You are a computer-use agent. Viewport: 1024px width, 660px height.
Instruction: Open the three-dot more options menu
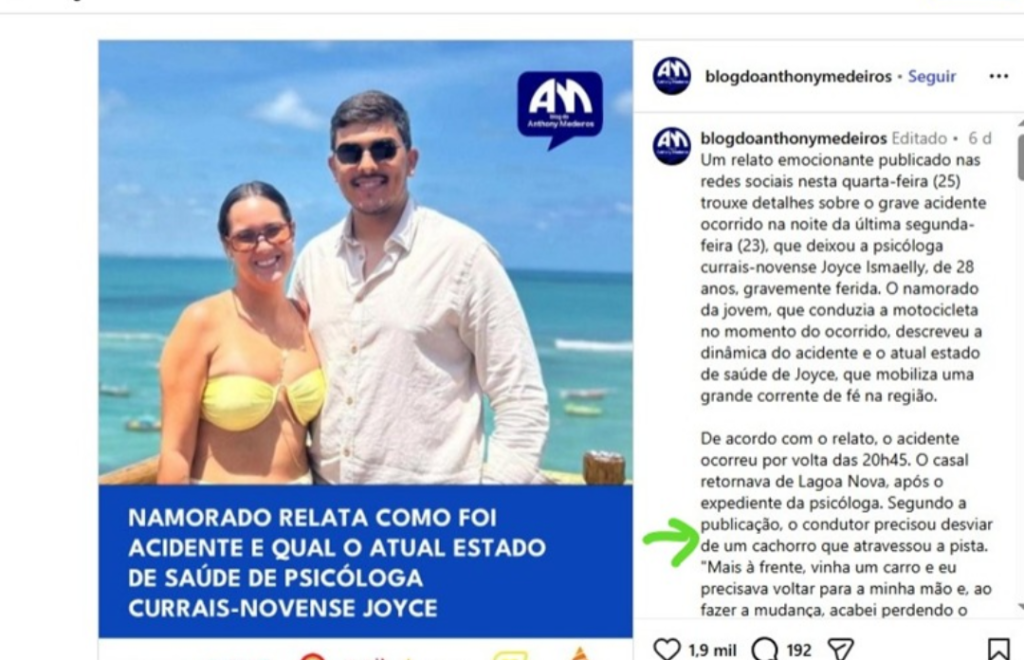click(x=999, y=76)
